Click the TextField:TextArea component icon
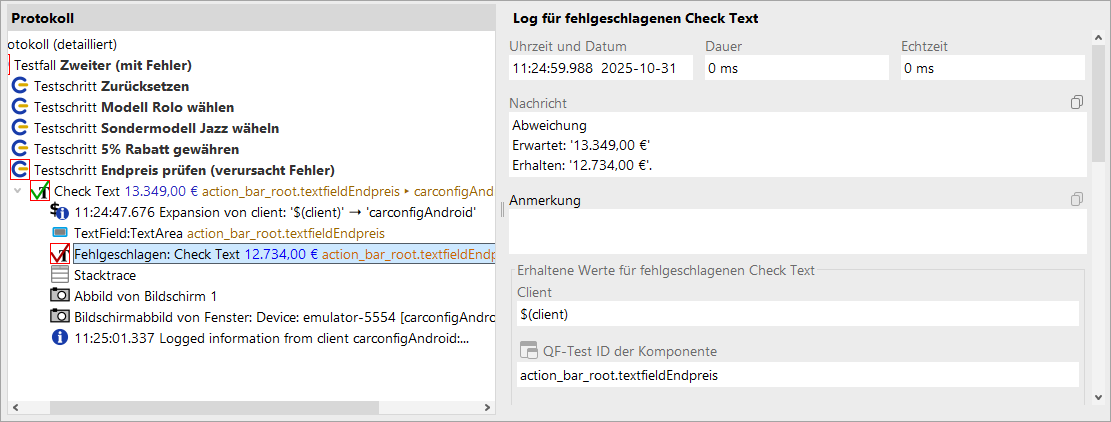This screenshot has width=1111, height=422. [x=59, y=233]
